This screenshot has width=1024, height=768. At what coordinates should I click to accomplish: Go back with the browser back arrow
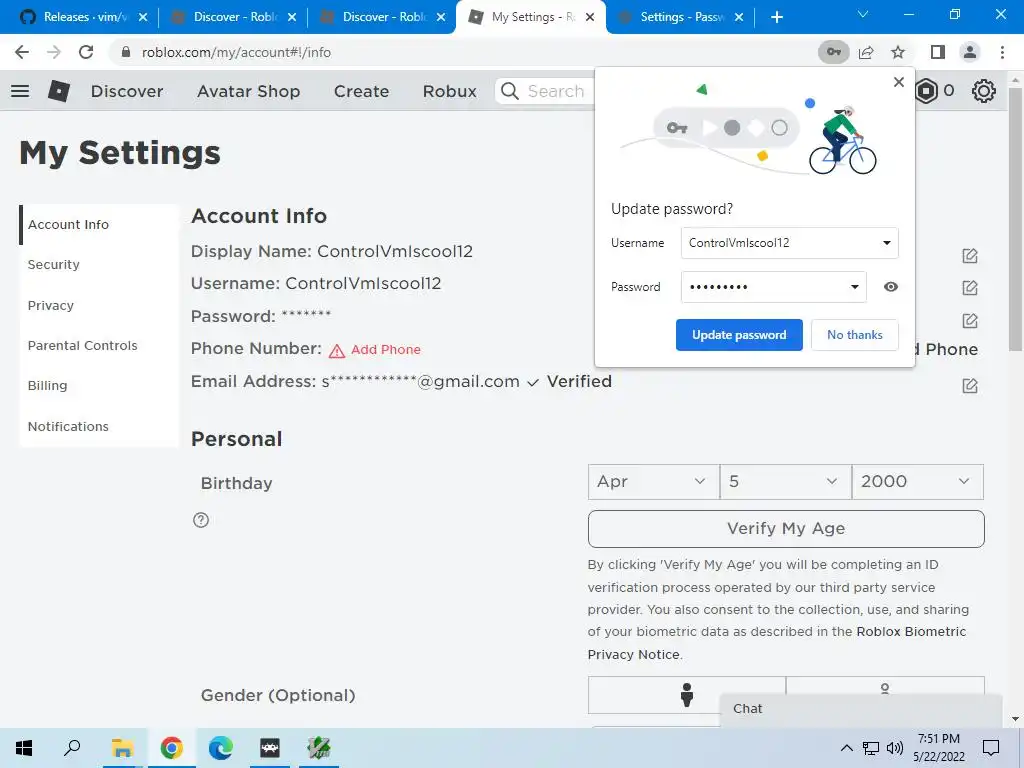coord(22,52)
